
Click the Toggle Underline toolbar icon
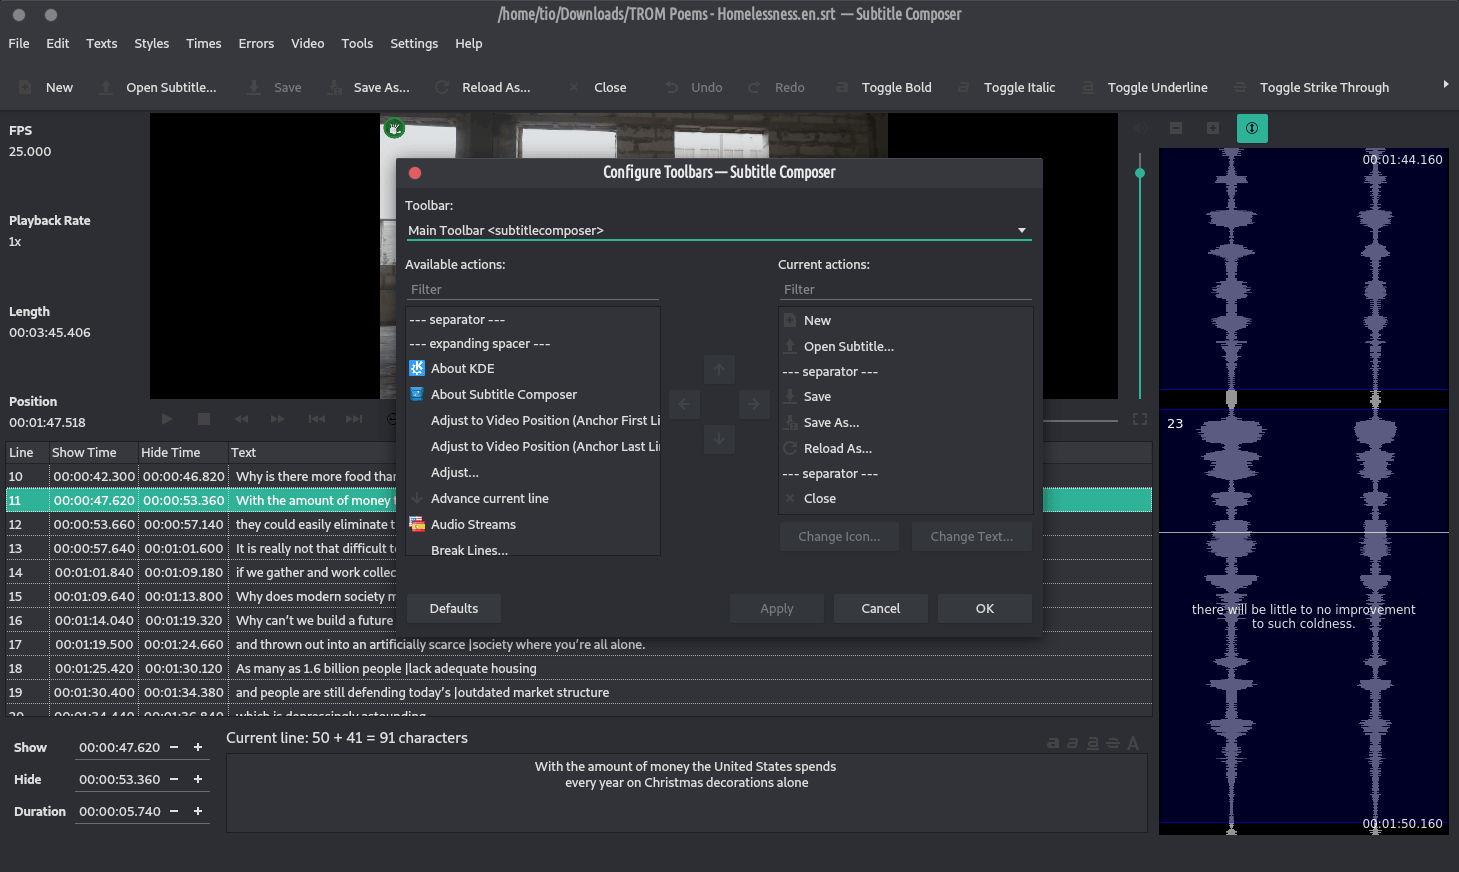tap(1088, 87)
